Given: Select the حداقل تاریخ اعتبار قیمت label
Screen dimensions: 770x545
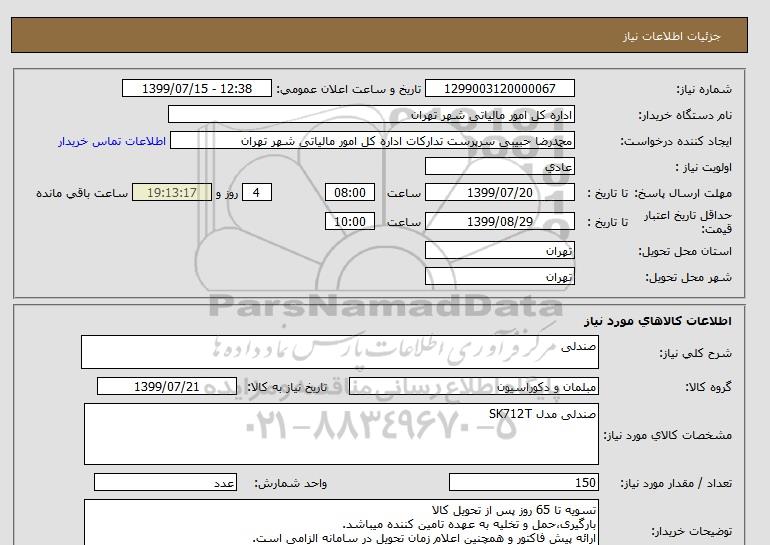Looking at the screenshot, I should pyautogui.click(x=688, y=222).
